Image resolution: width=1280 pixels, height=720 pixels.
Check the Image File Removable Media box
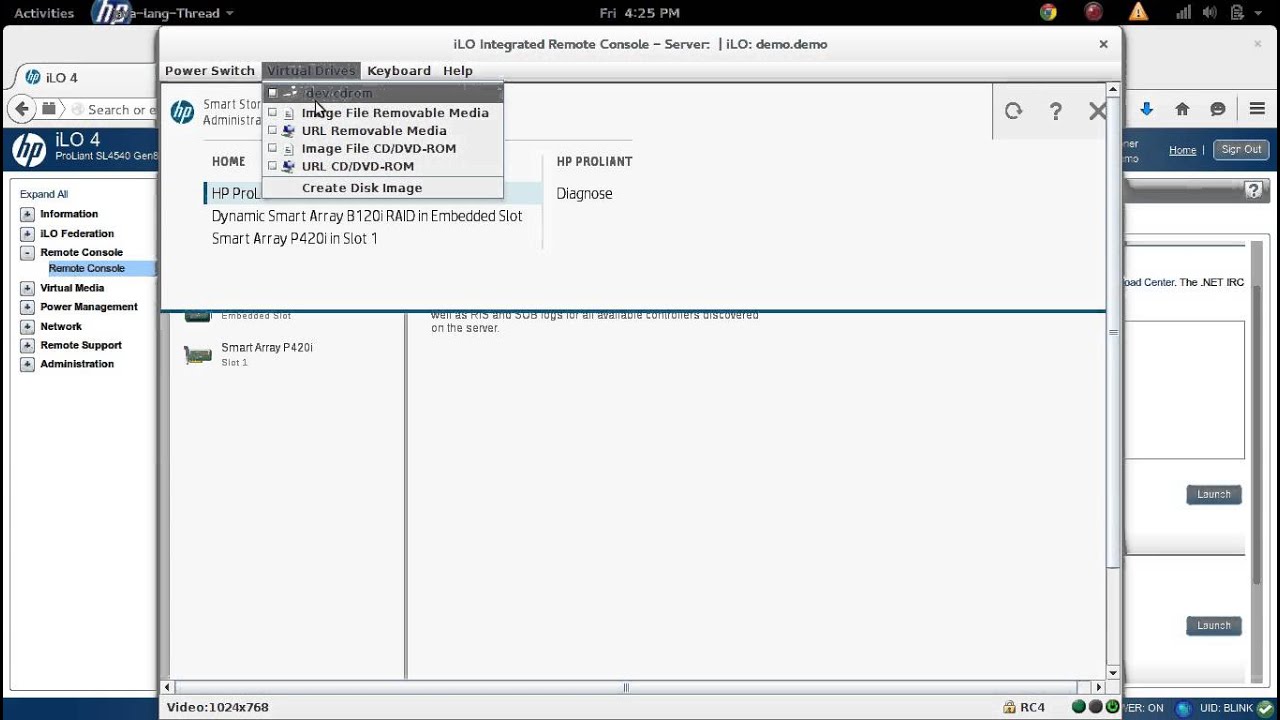(x=272, y=113)
